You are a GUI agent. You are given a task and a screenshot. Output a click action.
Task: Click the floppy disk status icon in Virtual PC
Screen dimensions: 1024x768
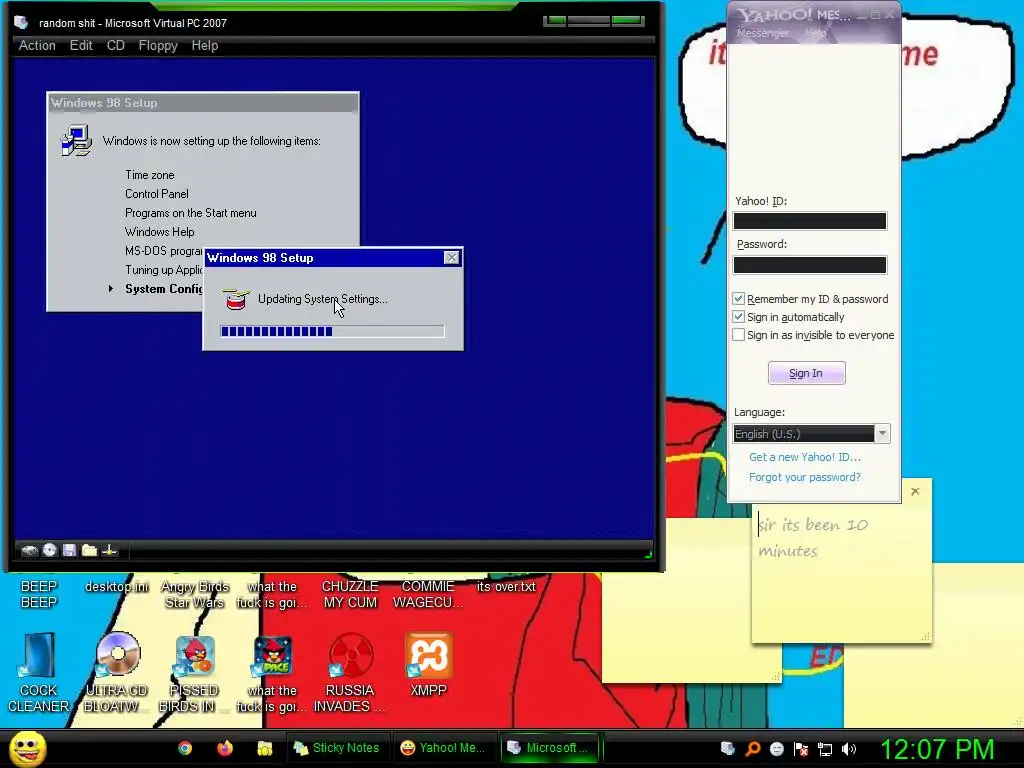69,551
